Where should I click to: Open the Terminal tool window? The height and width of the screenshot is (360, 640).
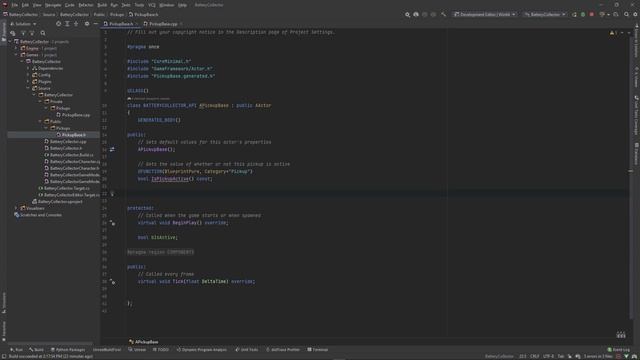pos(318,350)
